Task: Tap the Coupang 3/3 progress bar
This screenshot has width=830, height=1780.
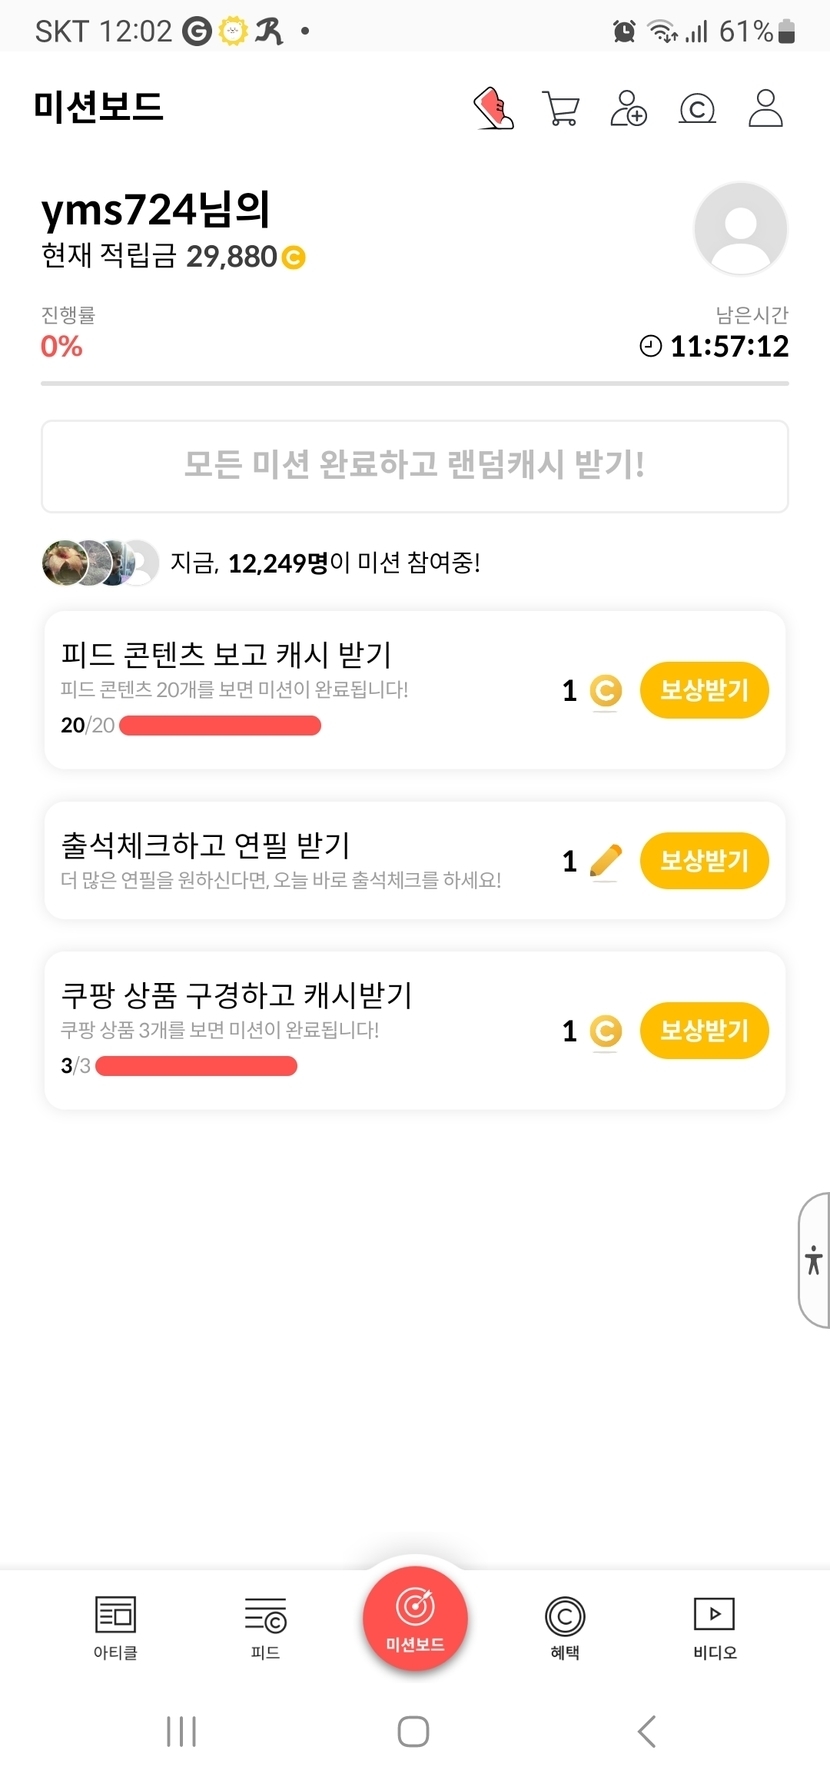Action: (x=196, y=1066)
